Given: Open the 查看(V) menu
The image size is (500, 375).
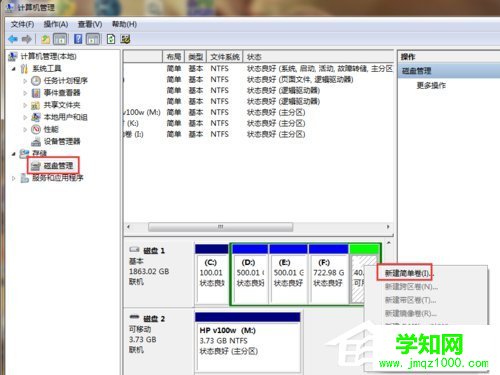Looking at the screenshot, I should pos(90,24).
